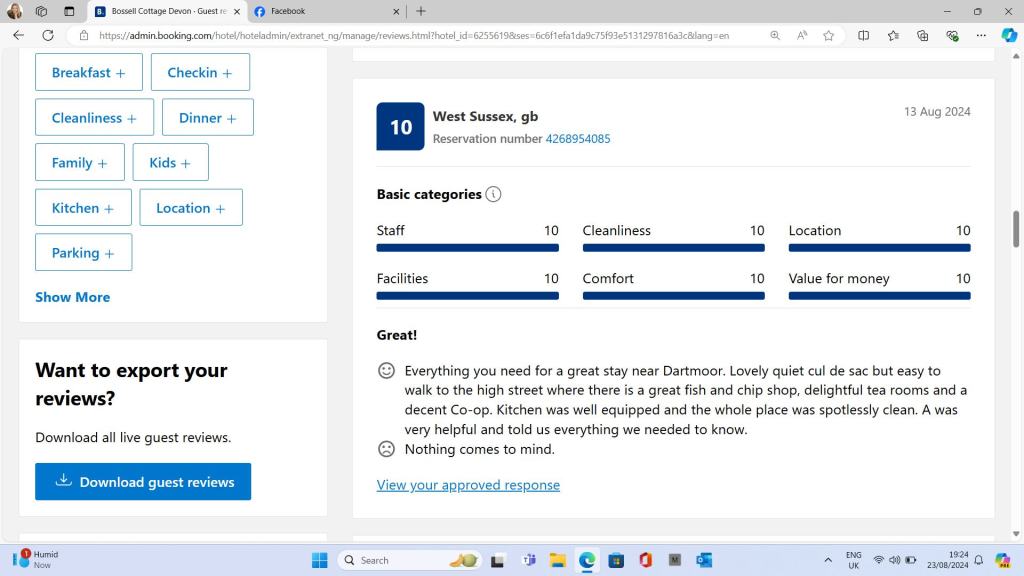
Task: Open Microsoft Teams from the taskbar
Action: tap(528, 560)
